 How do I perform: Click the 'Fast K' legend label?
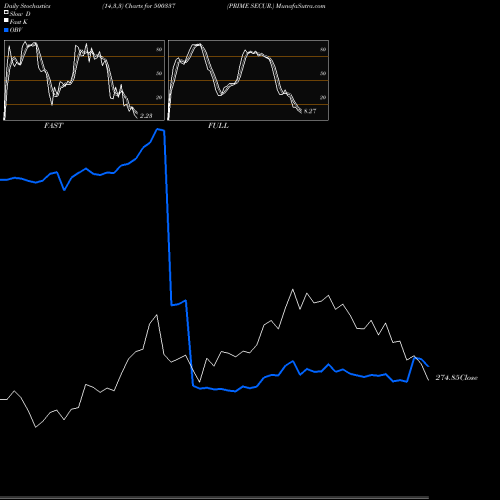(x=19, y=22)
